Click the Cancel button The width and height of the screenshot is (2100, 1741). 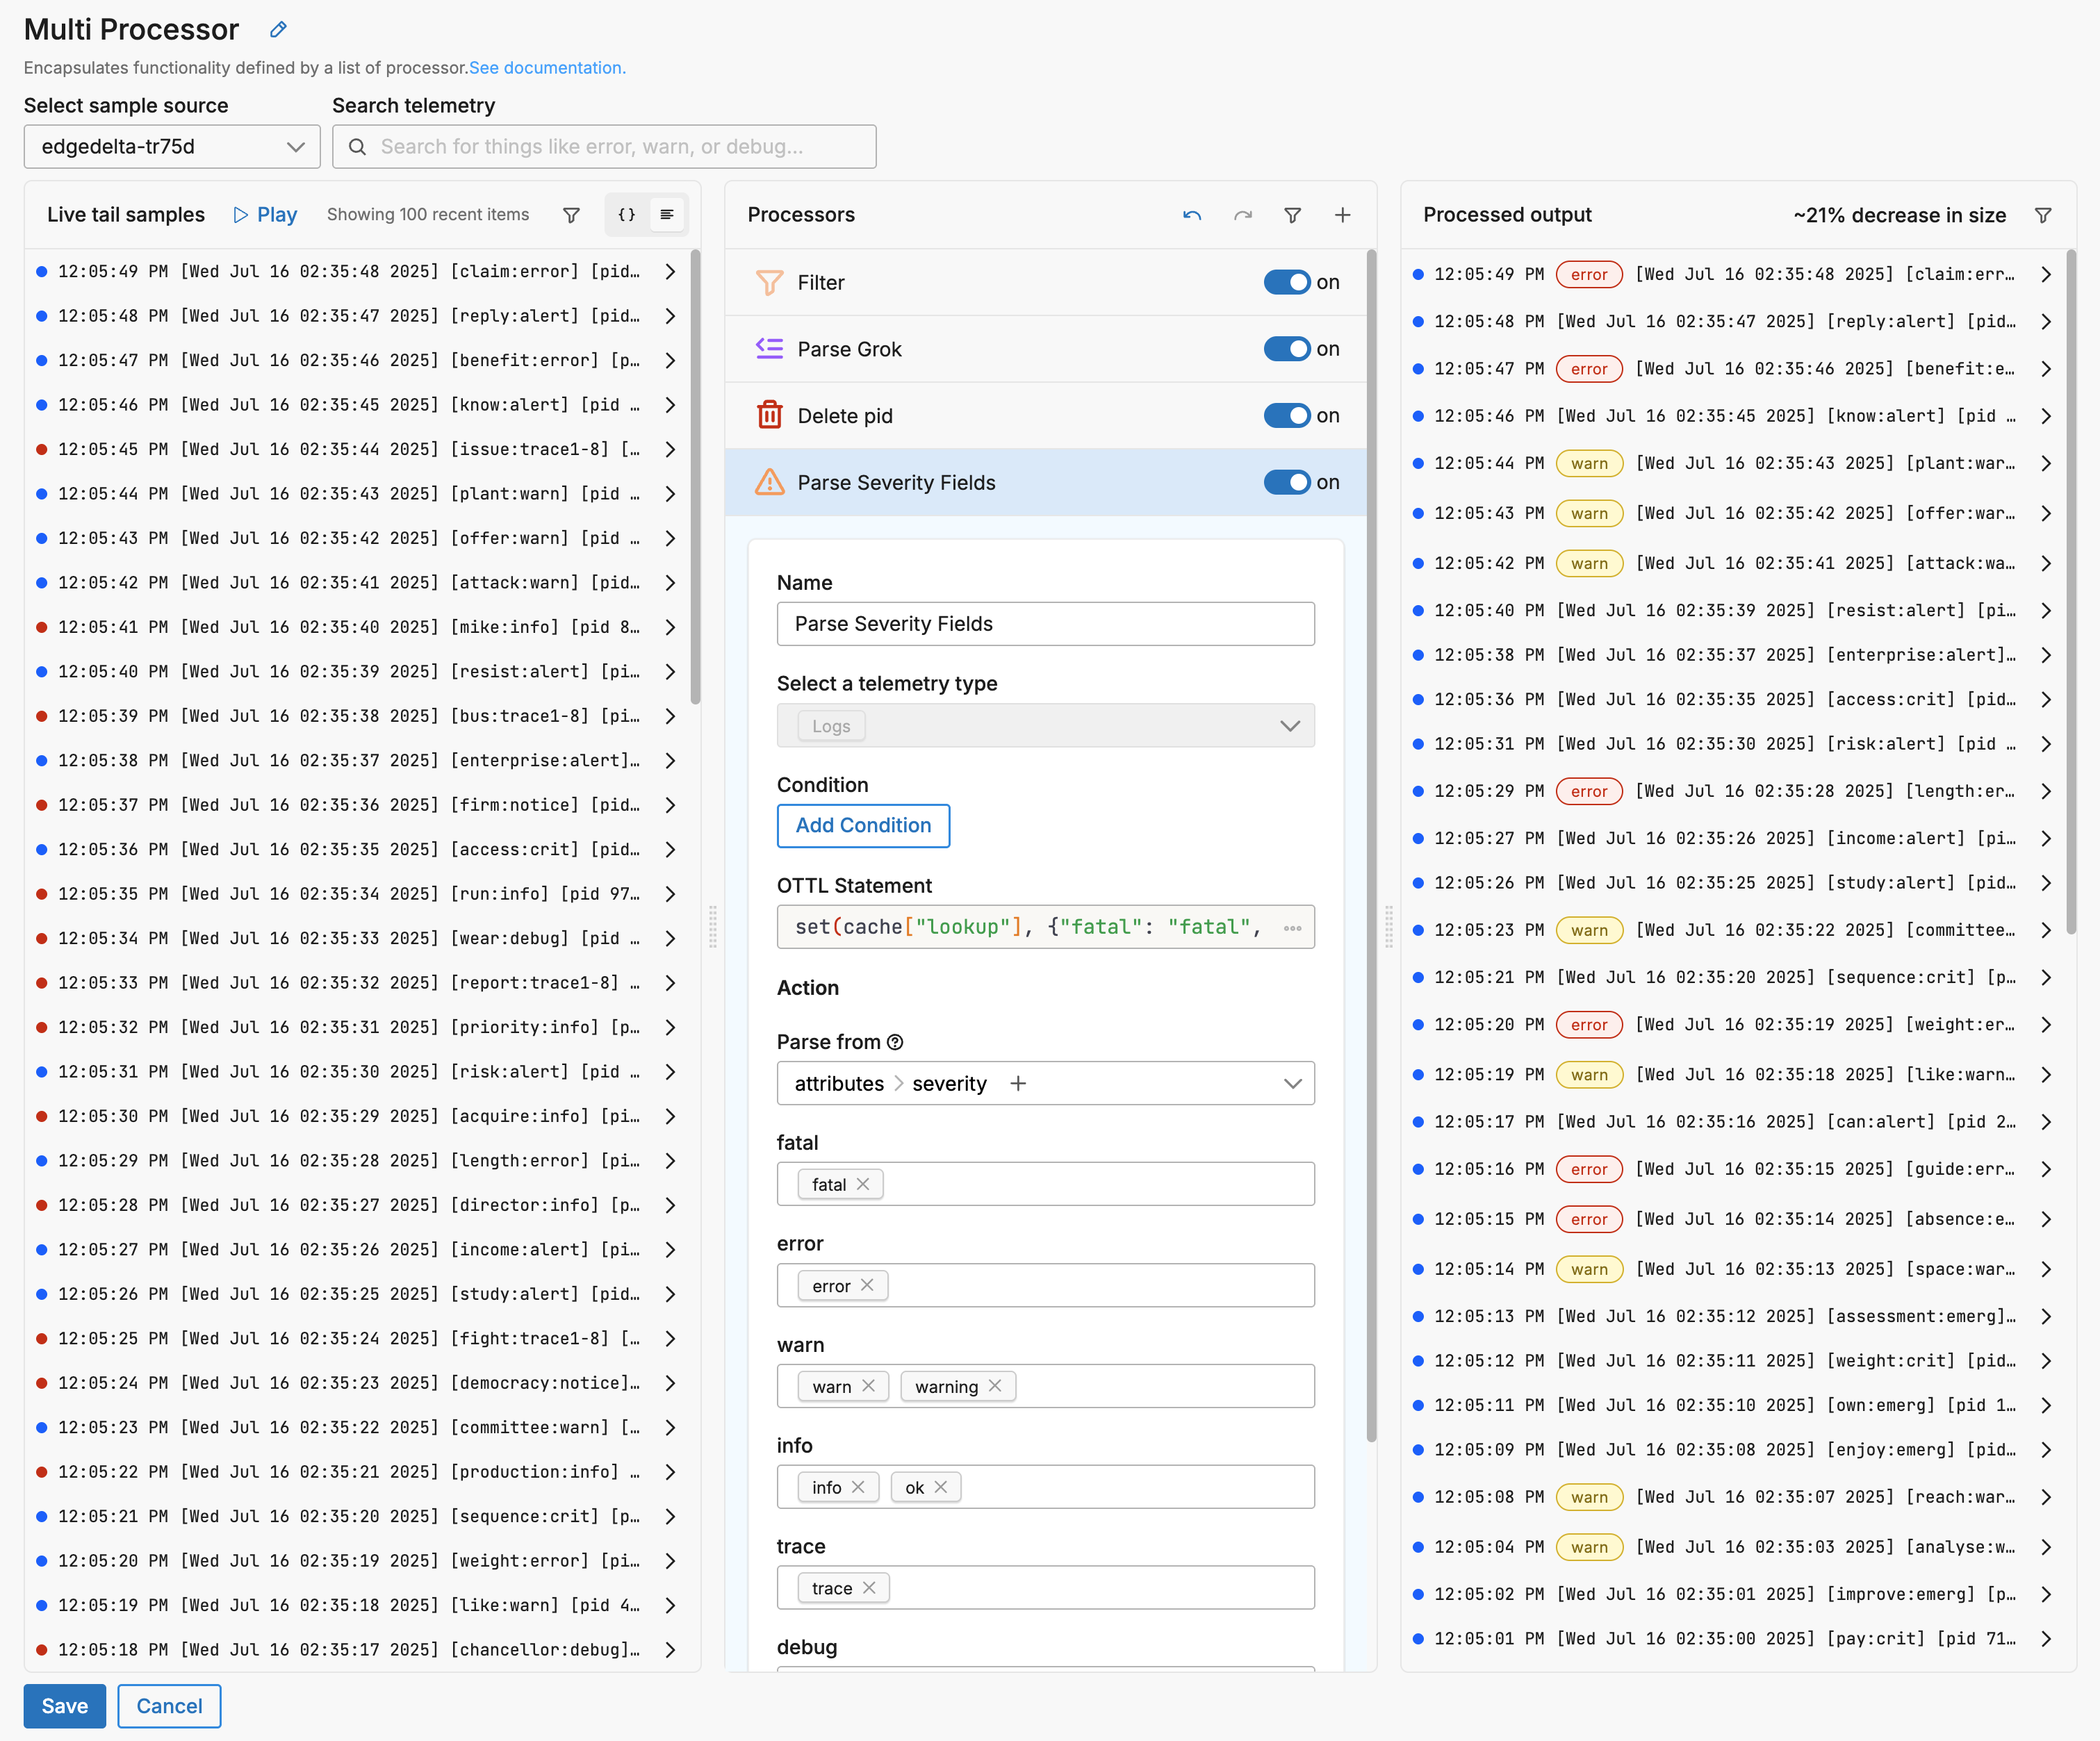click(169, 1706)
